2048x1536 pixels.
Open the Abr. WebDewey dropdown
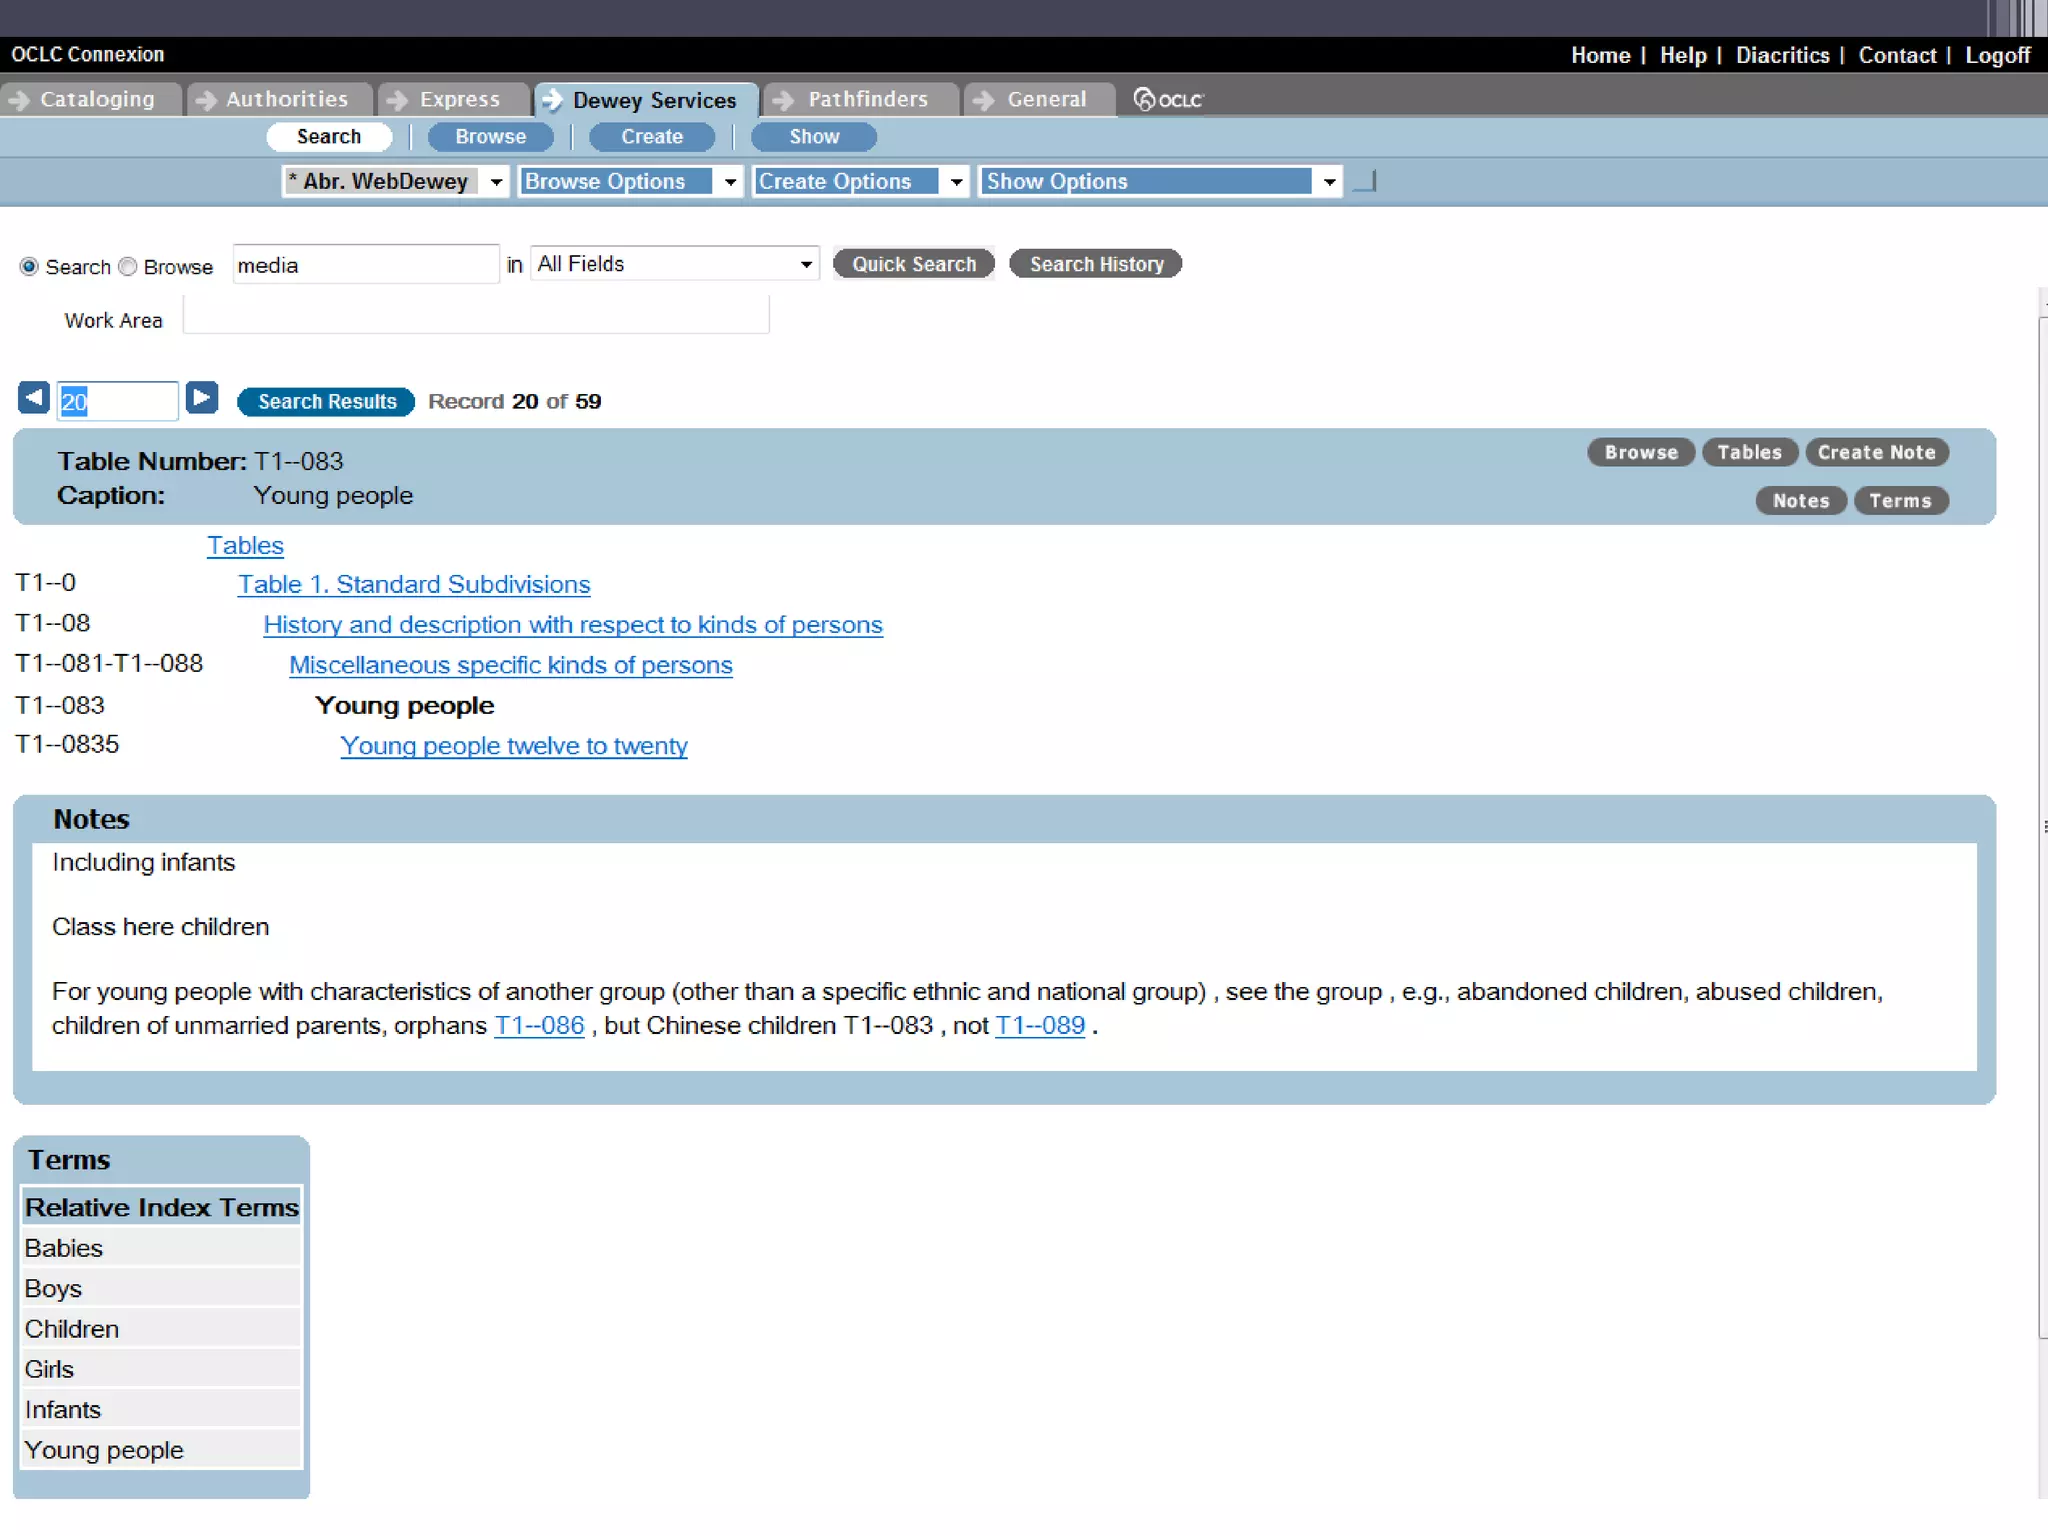coord(396,181)
